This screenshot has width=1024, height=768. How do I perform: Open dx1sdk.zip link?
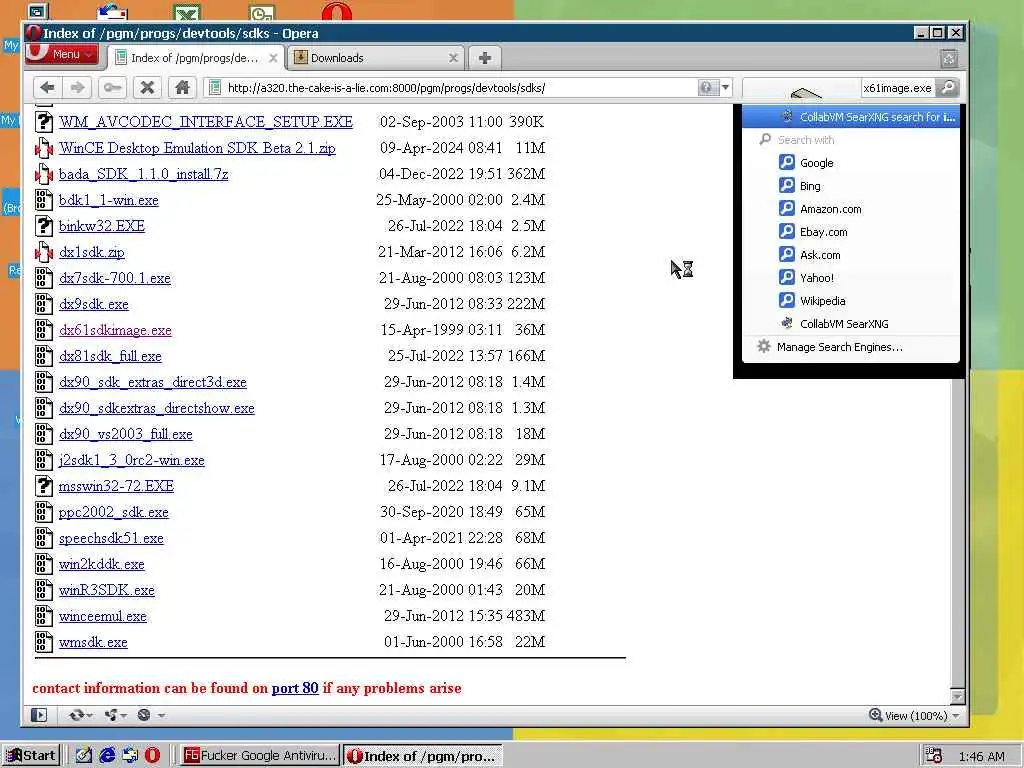click(x=91, y=252)
